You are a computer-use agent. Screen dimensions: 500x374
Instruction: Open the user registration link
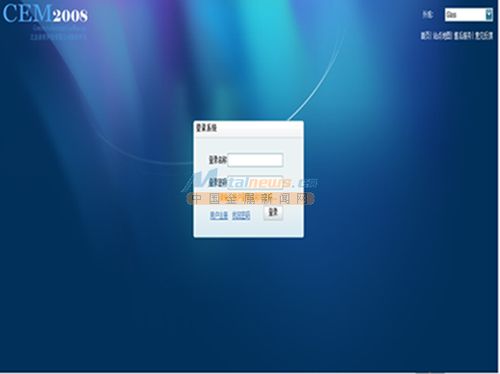(219, 215)
